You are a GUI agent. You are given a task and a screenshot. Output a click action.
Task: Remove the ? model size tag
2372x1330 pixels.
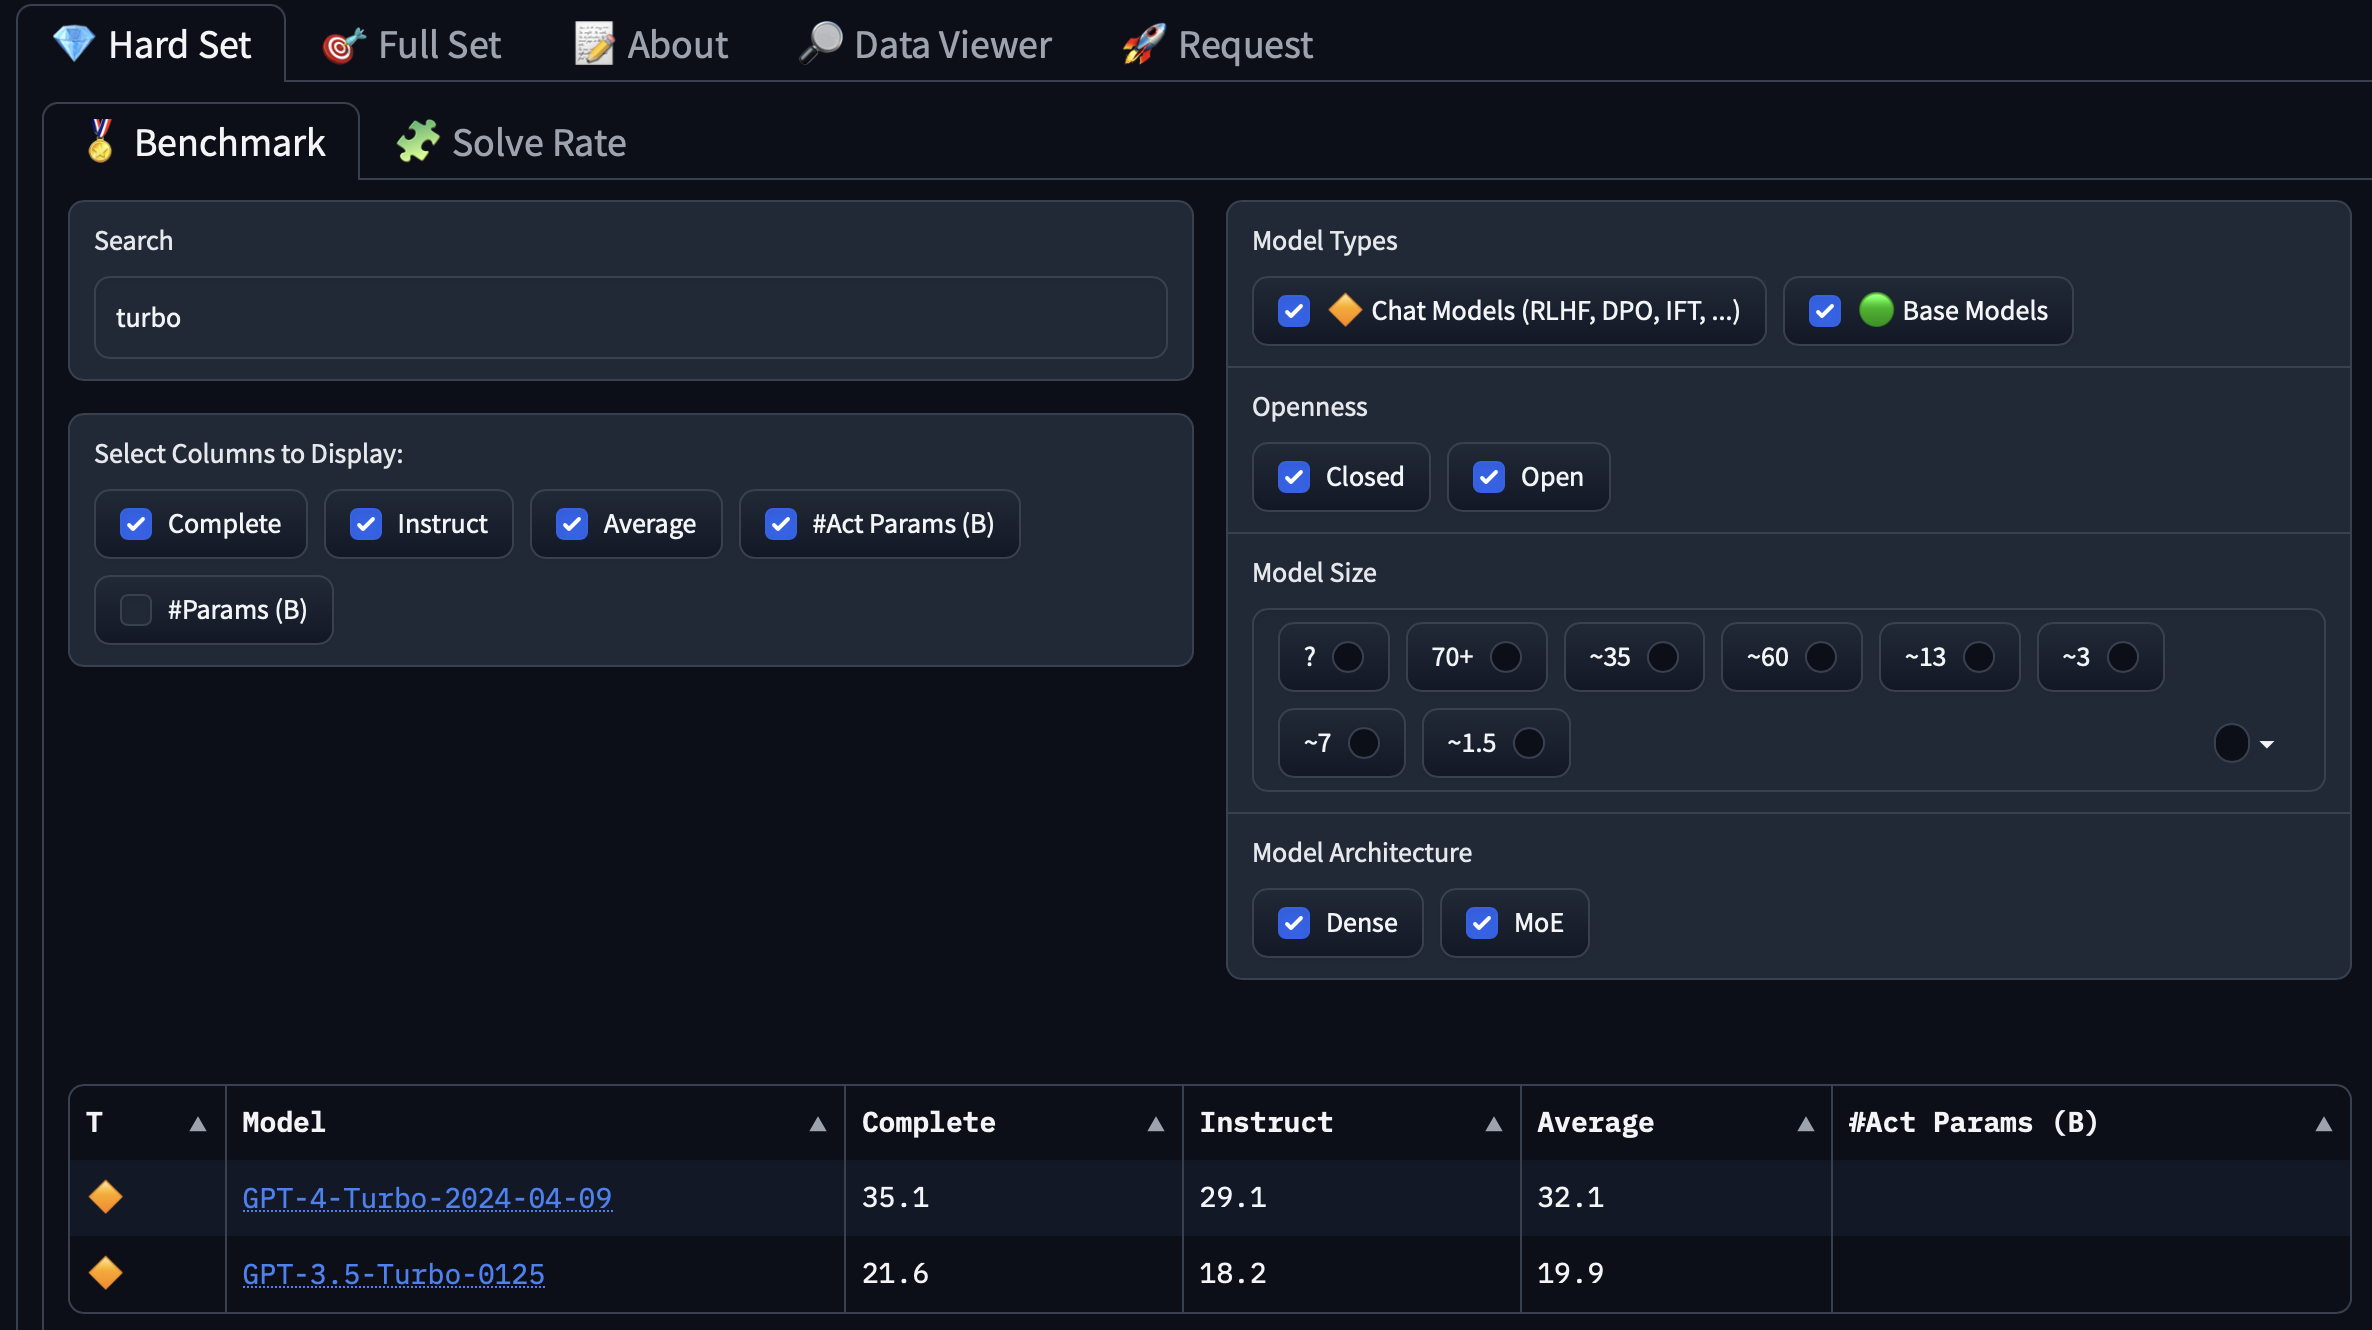(x=1348, y=657)
